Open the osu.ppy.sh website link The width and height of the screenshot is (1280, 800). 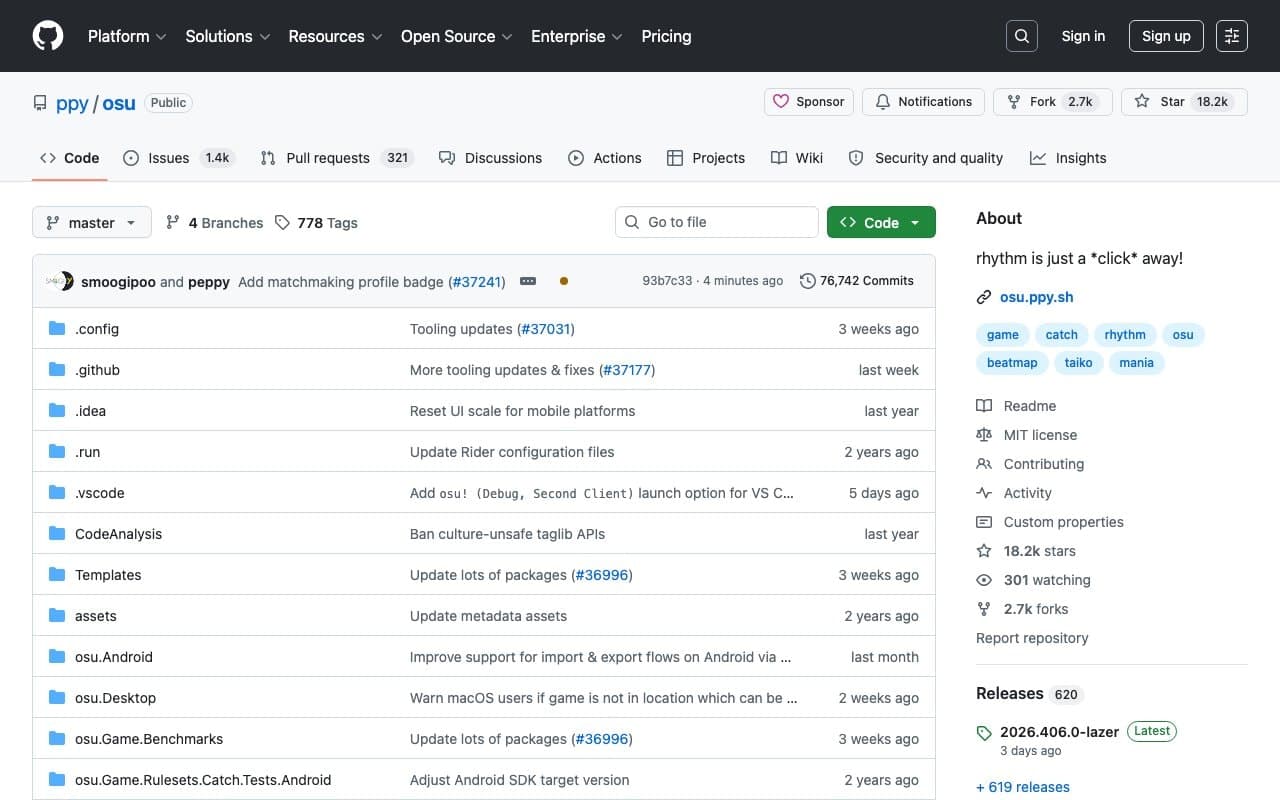point(1036,297)
